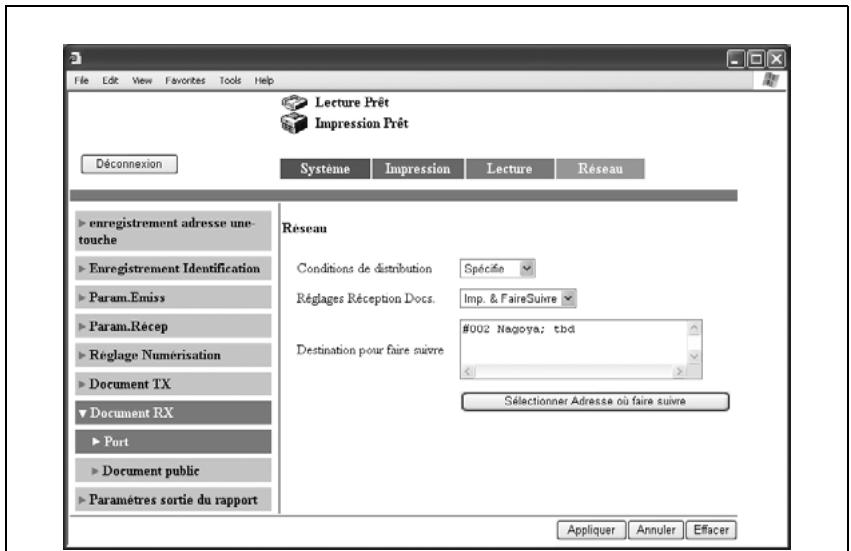851x551 pixels.
Task: Open the File menu
Action: (x=81, y=80)
